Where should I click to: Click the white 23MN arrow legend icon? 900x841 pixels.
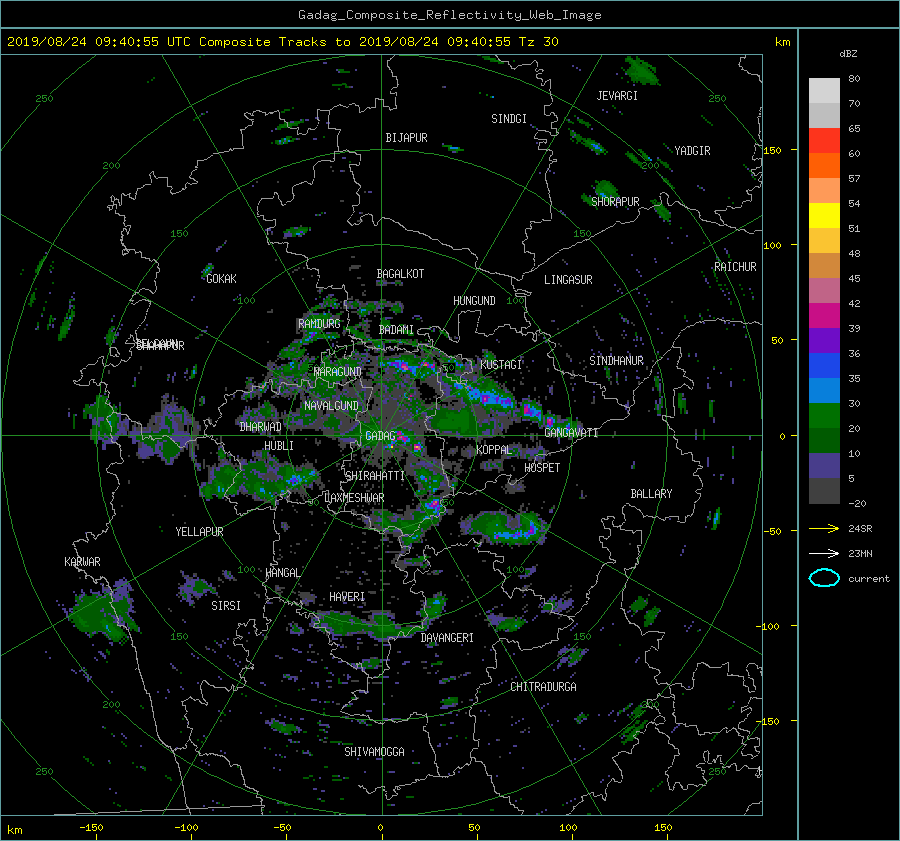coord(824,553)
